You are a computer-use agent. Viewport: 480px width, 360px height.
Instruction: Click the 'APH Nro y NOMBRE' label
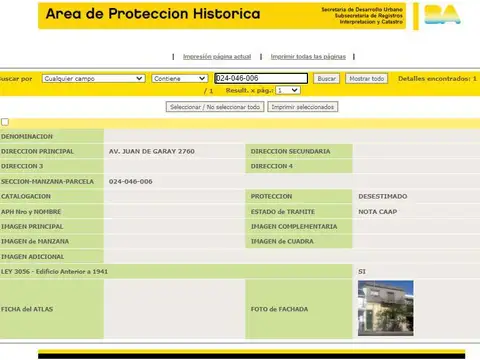coord(31,212)
